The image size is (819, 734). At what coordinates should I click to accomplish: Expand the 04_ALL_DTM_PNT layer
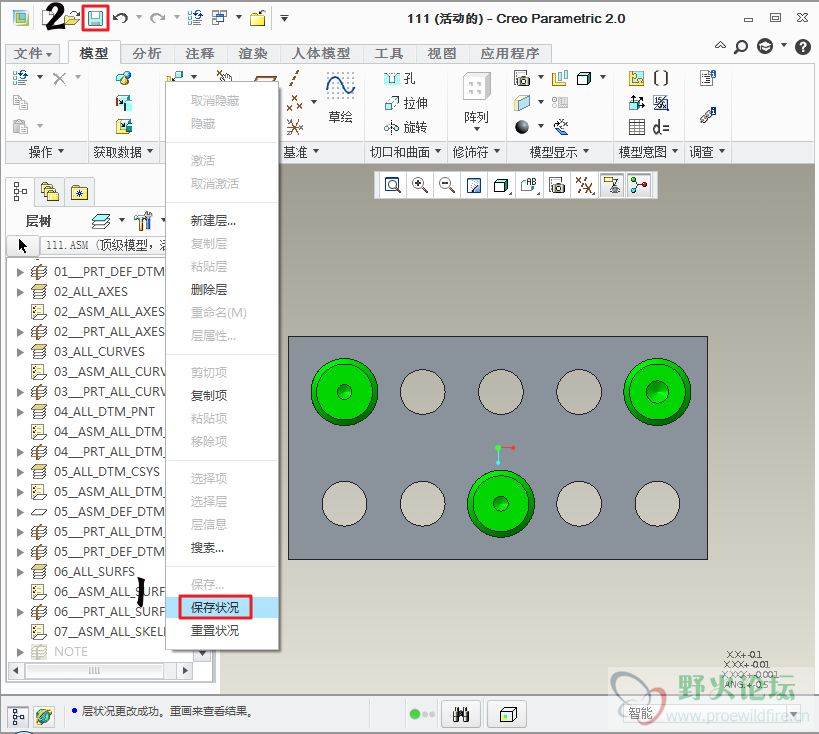(20, 412)
